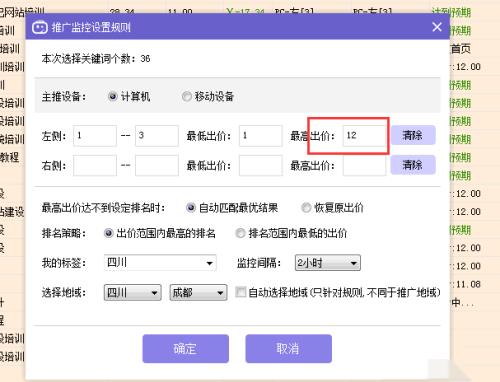This screenshot has height=382, width=500.
Task: Focus the 右侧 end rank input field
Action: tap(157, 165)
